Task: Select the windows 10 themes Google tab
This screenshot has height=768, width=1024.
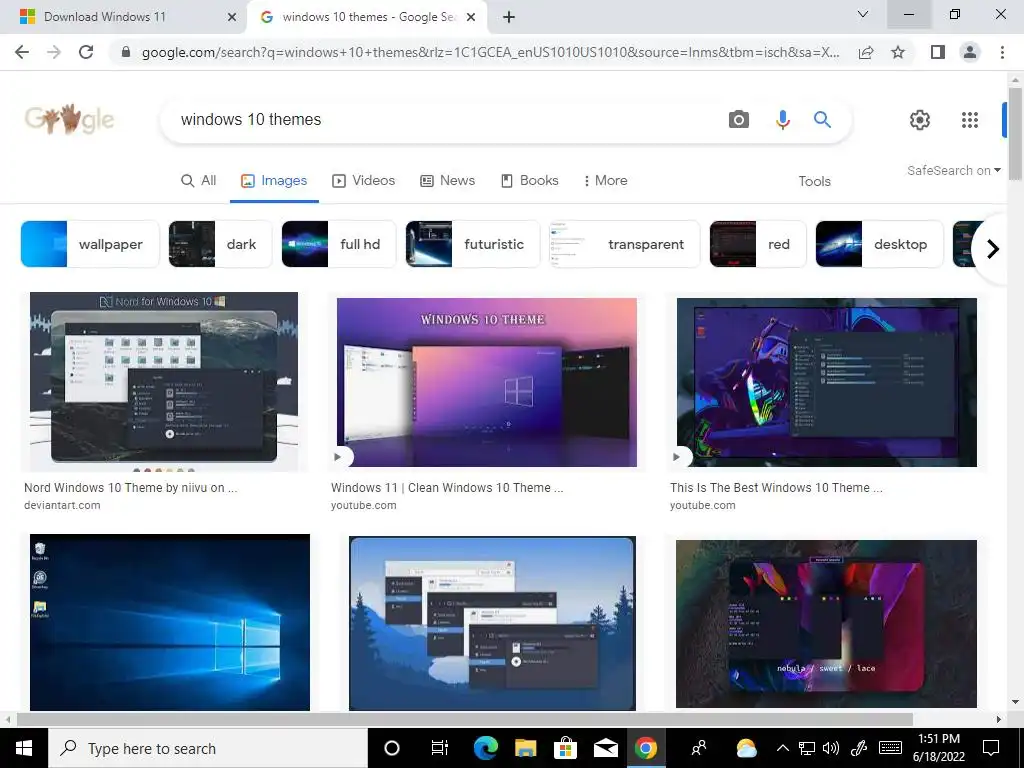Action: pos(367,17)
